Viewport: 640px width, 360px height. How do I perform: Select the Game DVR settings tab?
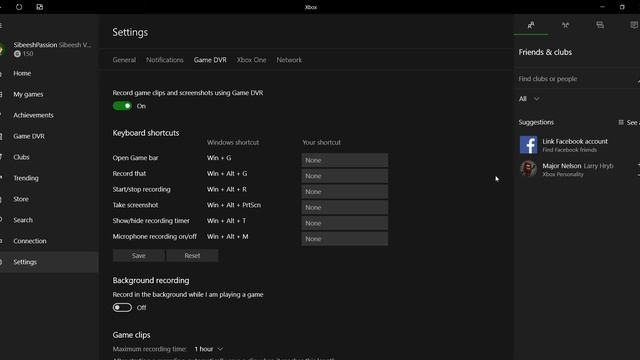point(210,60)
